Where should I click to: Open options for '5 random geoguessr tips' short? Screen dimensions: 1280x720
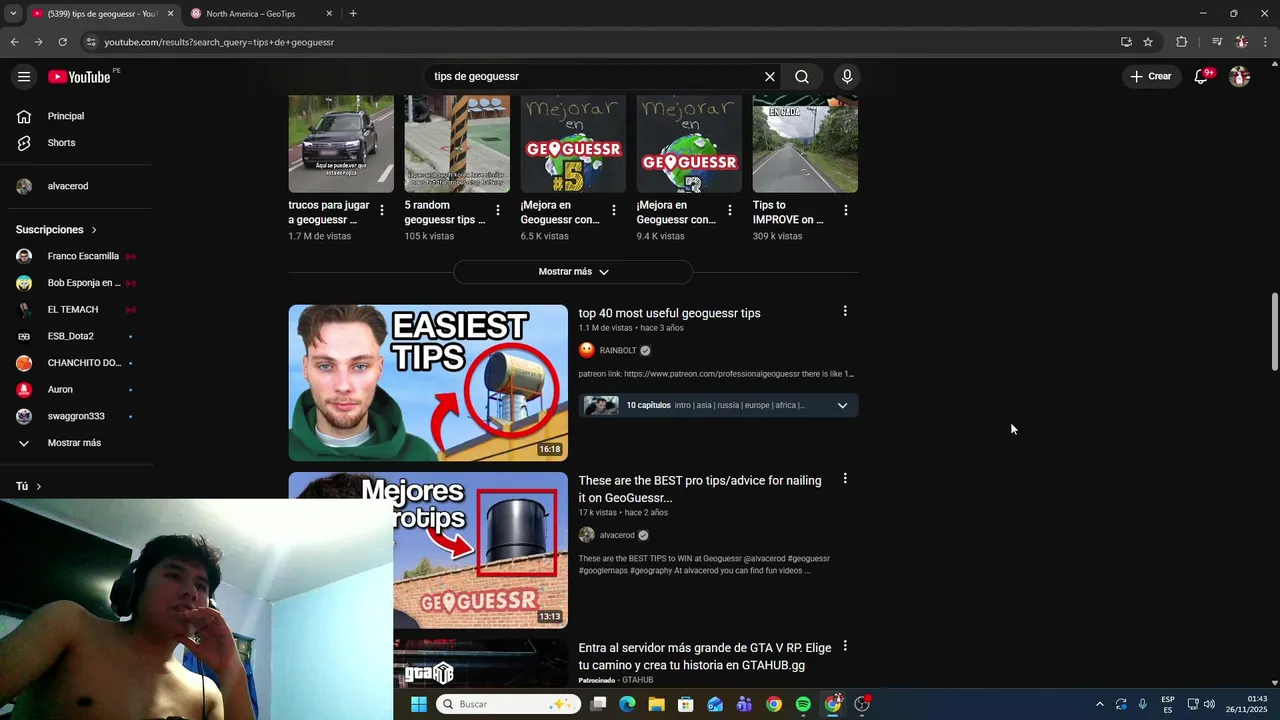(498, 210)
